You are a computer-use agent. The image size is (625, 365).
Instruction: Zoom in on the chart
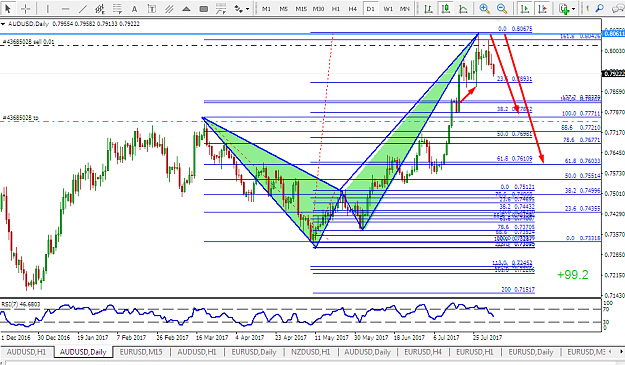(484, 8)
